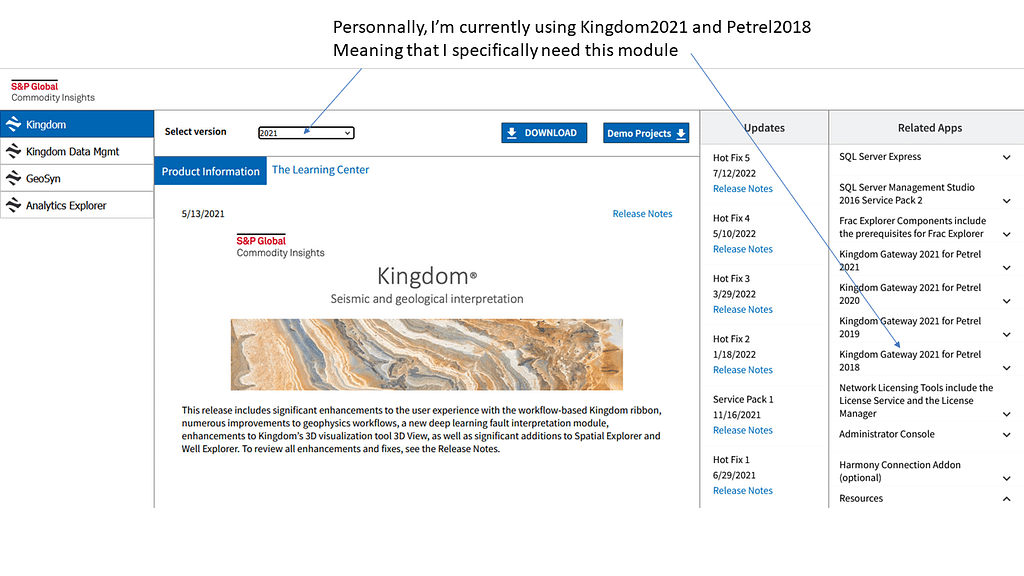Open Service Pack 1 Release Notes
Viewport: 1024px width, 576px height.
coord(742,430)
